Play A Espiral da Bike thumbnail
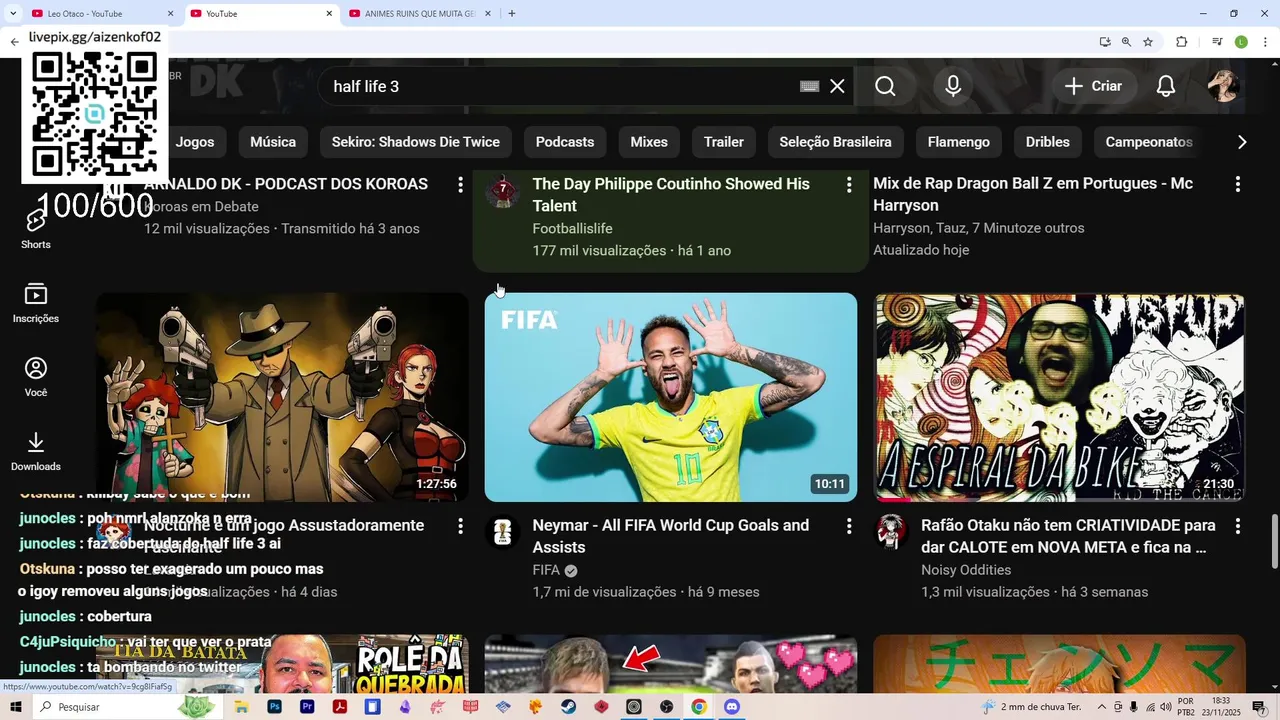The height and width of the screenshot is (720, 1280). [1060, 397]
